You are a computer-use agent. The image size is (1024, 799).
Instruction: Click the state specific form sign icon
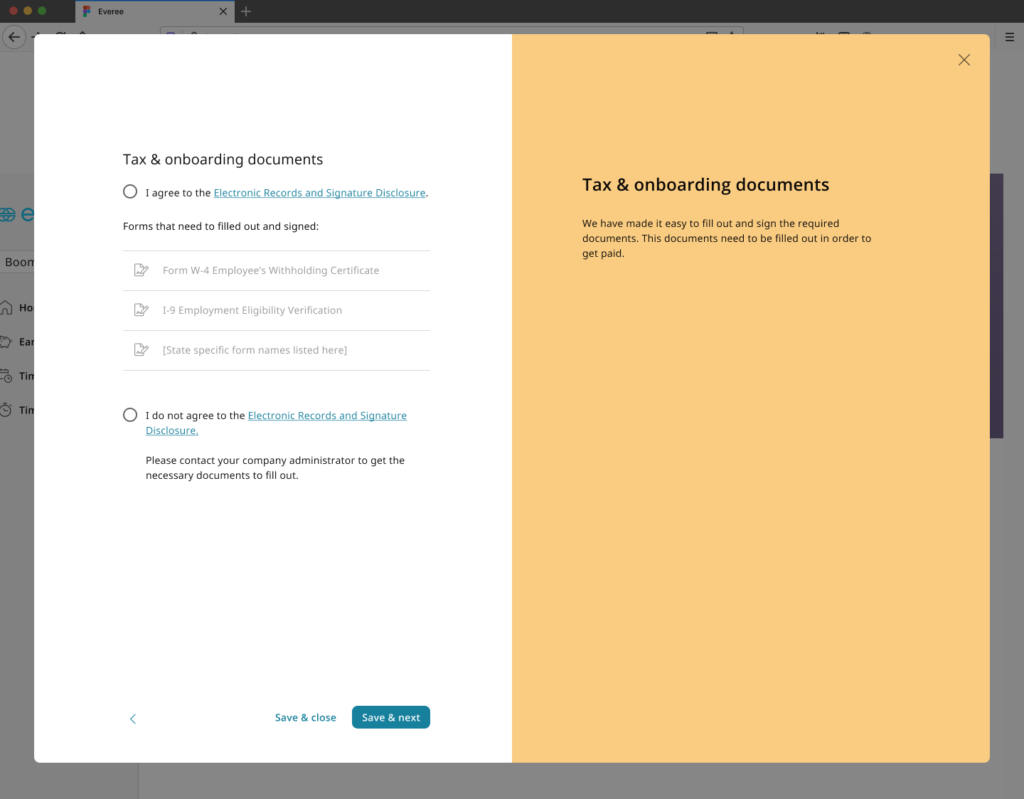point(141,350)
